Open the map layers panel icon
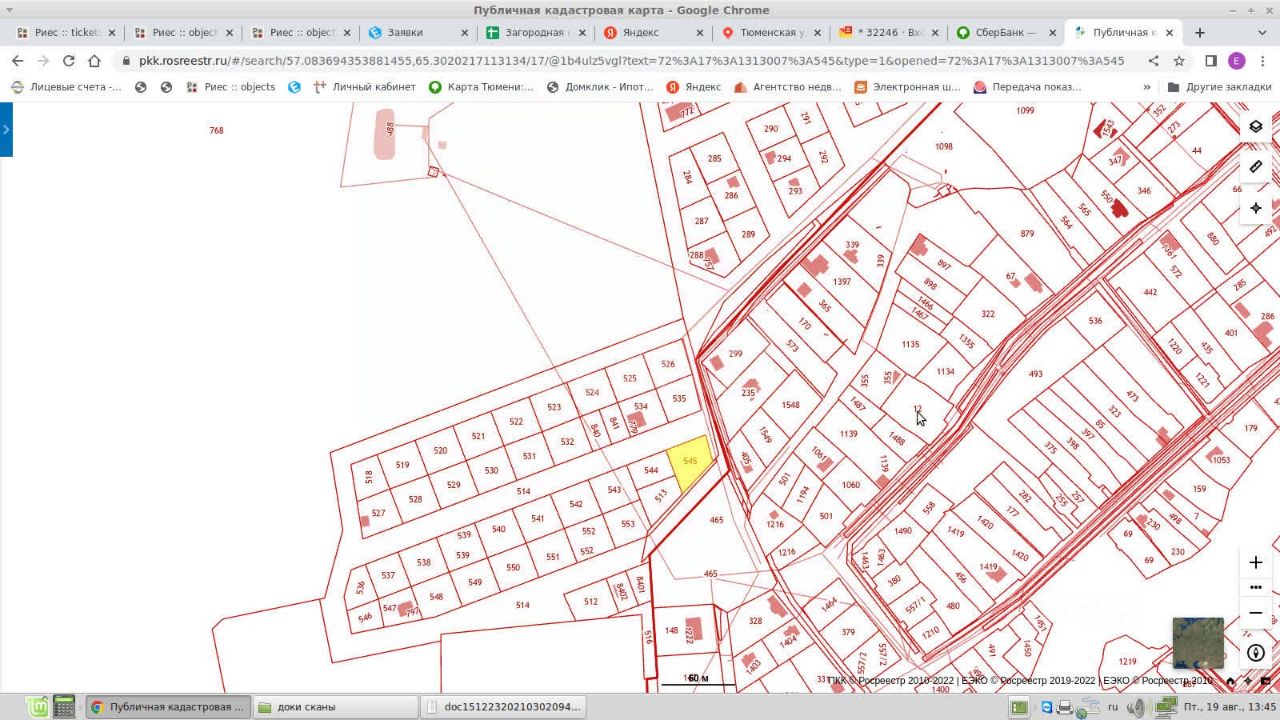 point(1256,126)
